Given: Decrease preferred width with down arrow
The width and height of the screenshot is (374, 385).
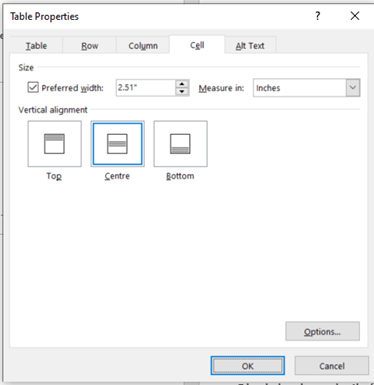Looking at the screenshot, I should point(182,92).
